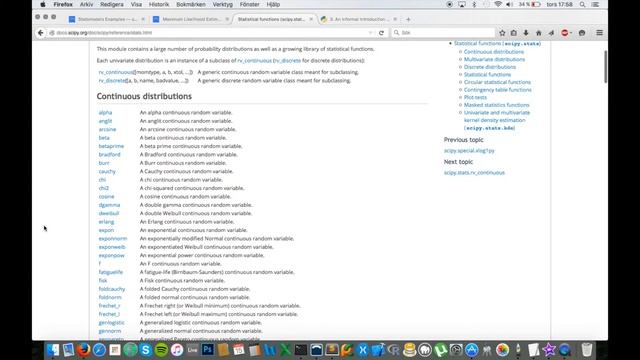Open iTunes from the dock
The image size is (640, 360).
click(177, 350)
